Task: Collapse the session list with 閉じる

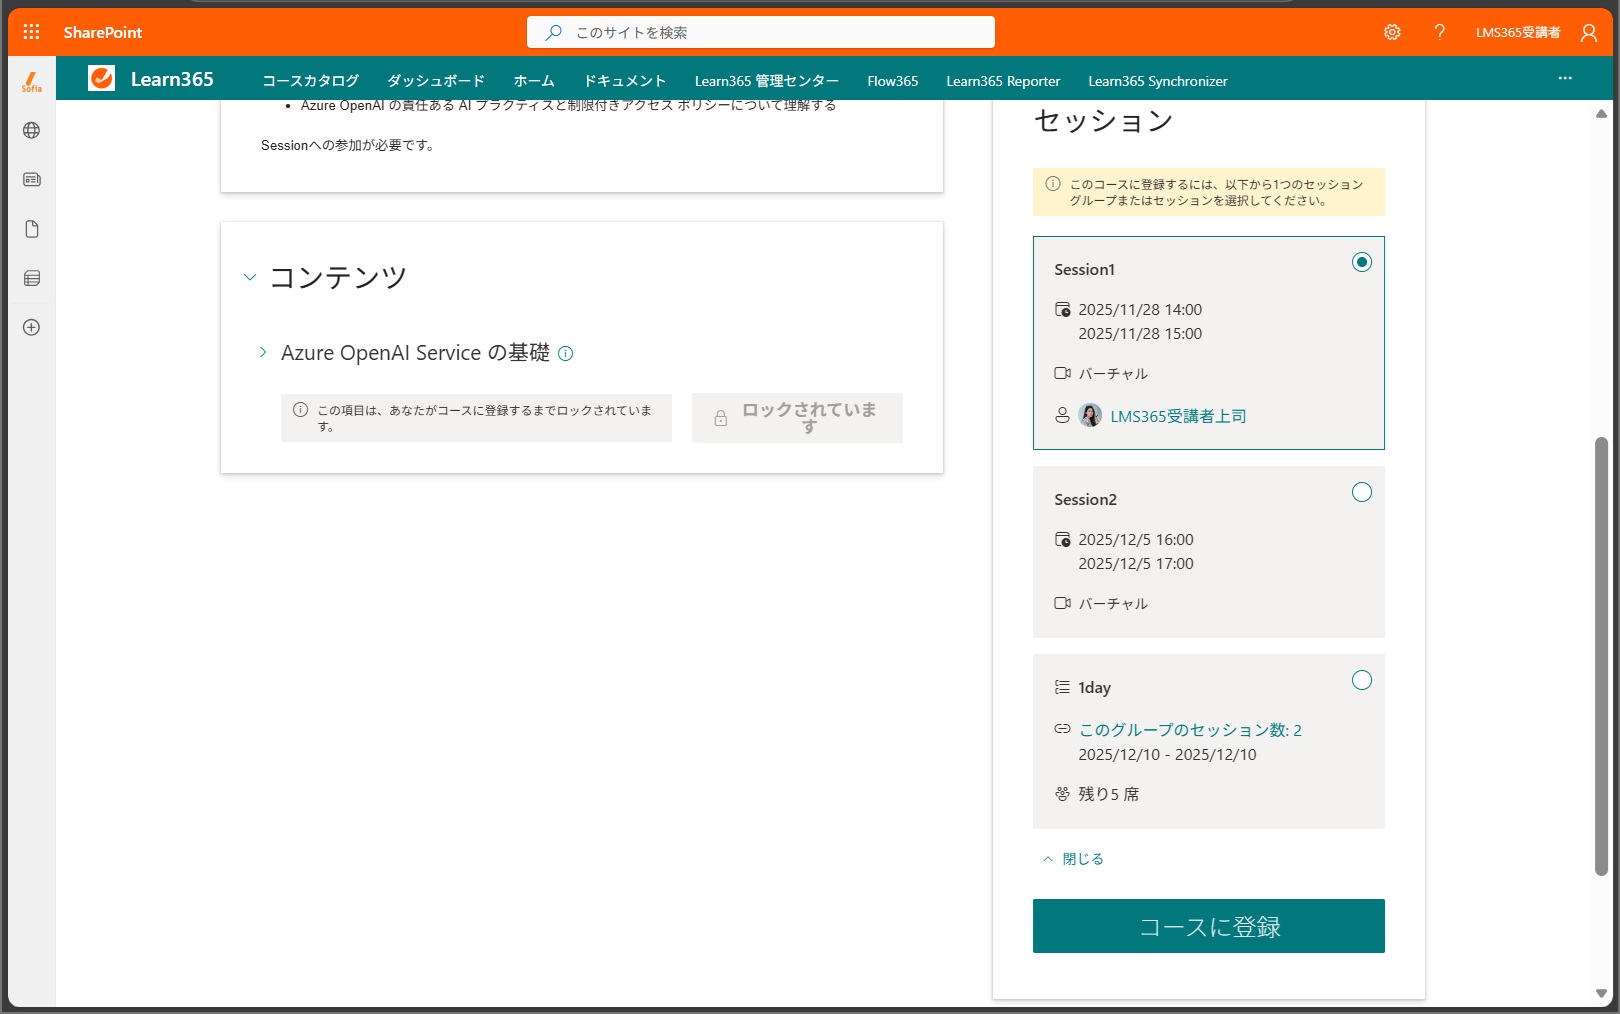Action: pos(1073,859)
